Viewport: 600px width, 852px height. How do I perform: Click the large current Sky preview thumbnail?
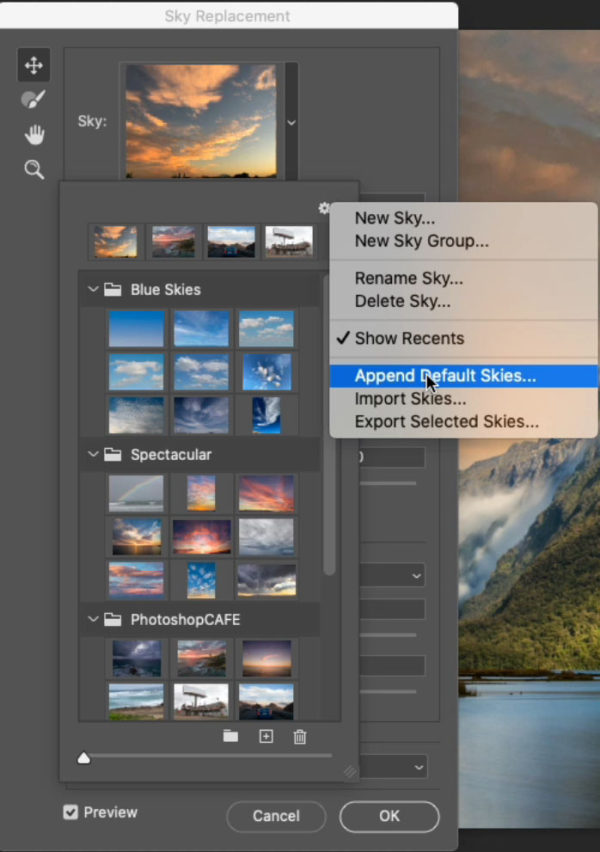(x=201, y=121)
